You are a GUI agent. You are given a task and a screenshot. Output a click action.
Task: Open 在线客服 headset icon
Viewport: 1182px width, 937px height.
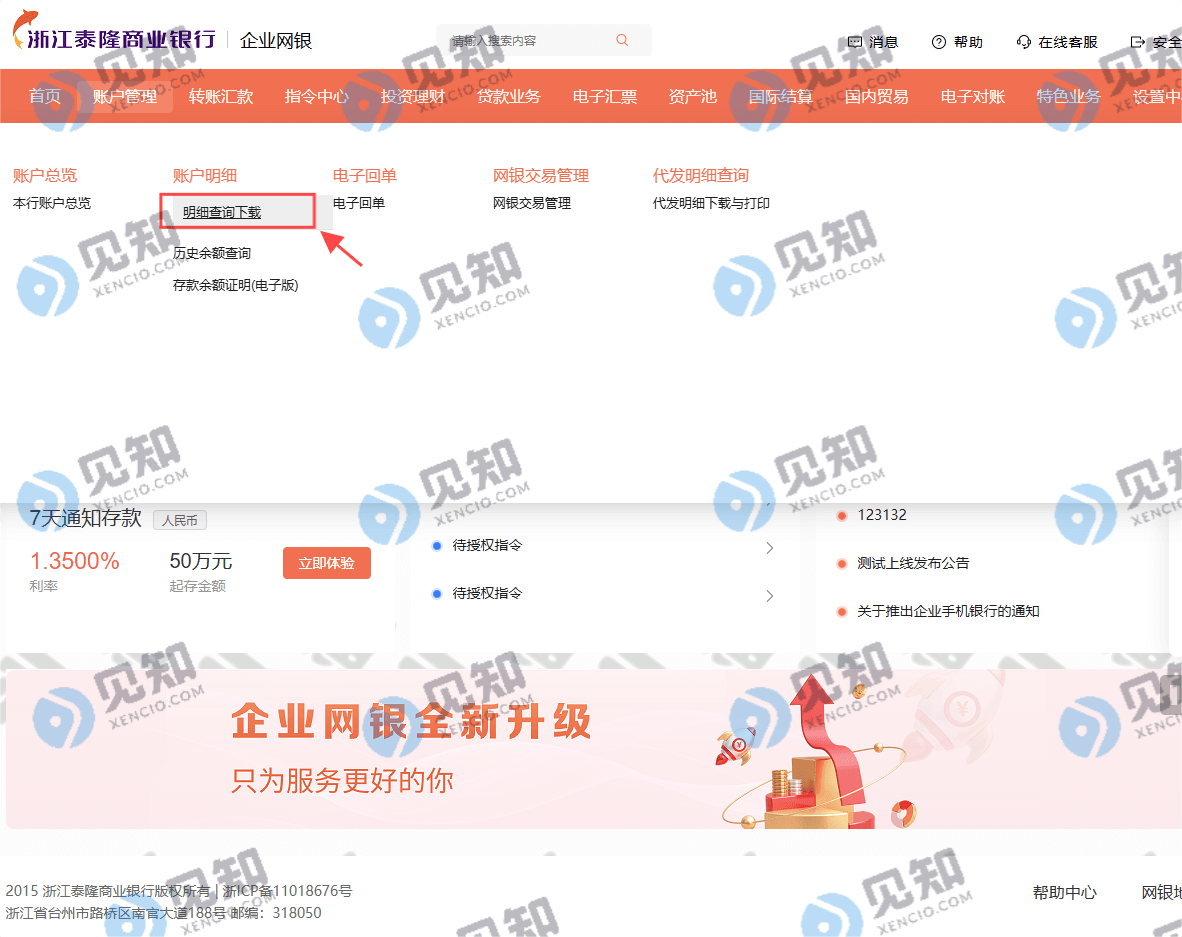pos(1024,42)
